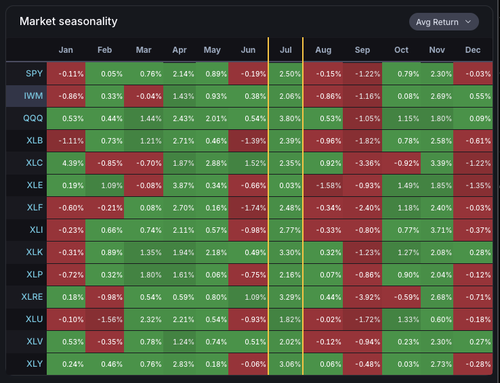Open the Avg Return dropdown
500x383 pixels.
click(444, 22)
